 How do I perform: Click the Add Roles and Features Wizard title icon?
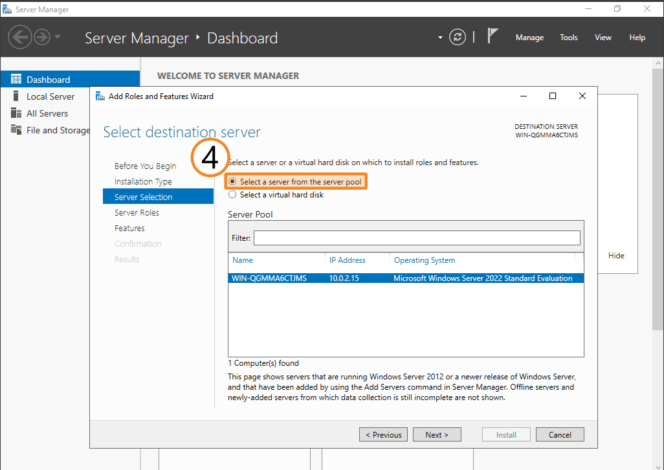pyautogui.click(x=100, y=96)
